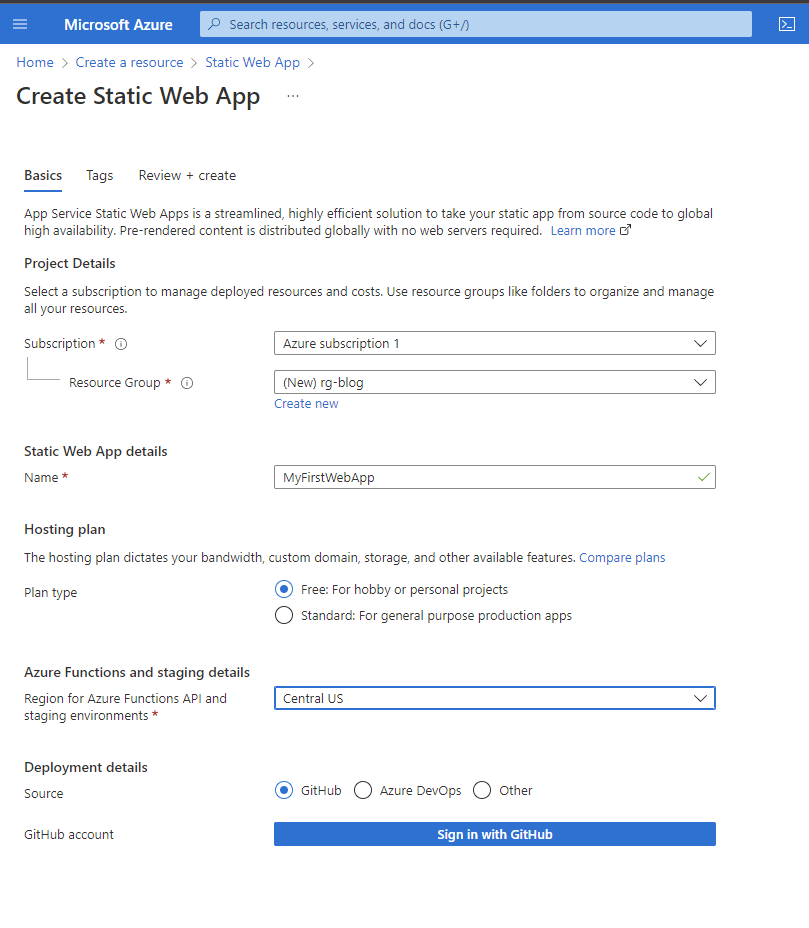Click the Name field containing MyFirstWebApp
The image size is (809, 928).
[486, 478]
